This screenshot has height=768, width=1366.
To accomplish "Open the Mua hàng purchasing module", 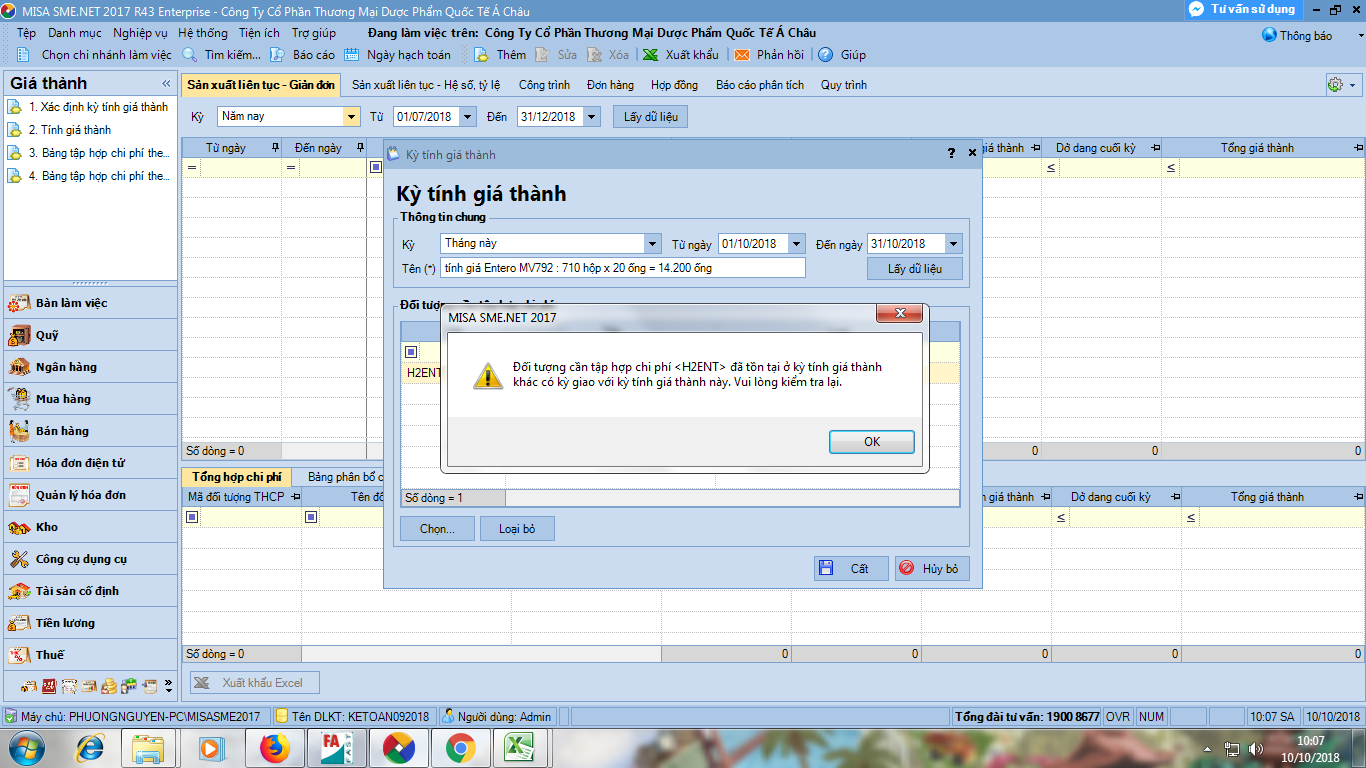I will (x=90, y=399).
